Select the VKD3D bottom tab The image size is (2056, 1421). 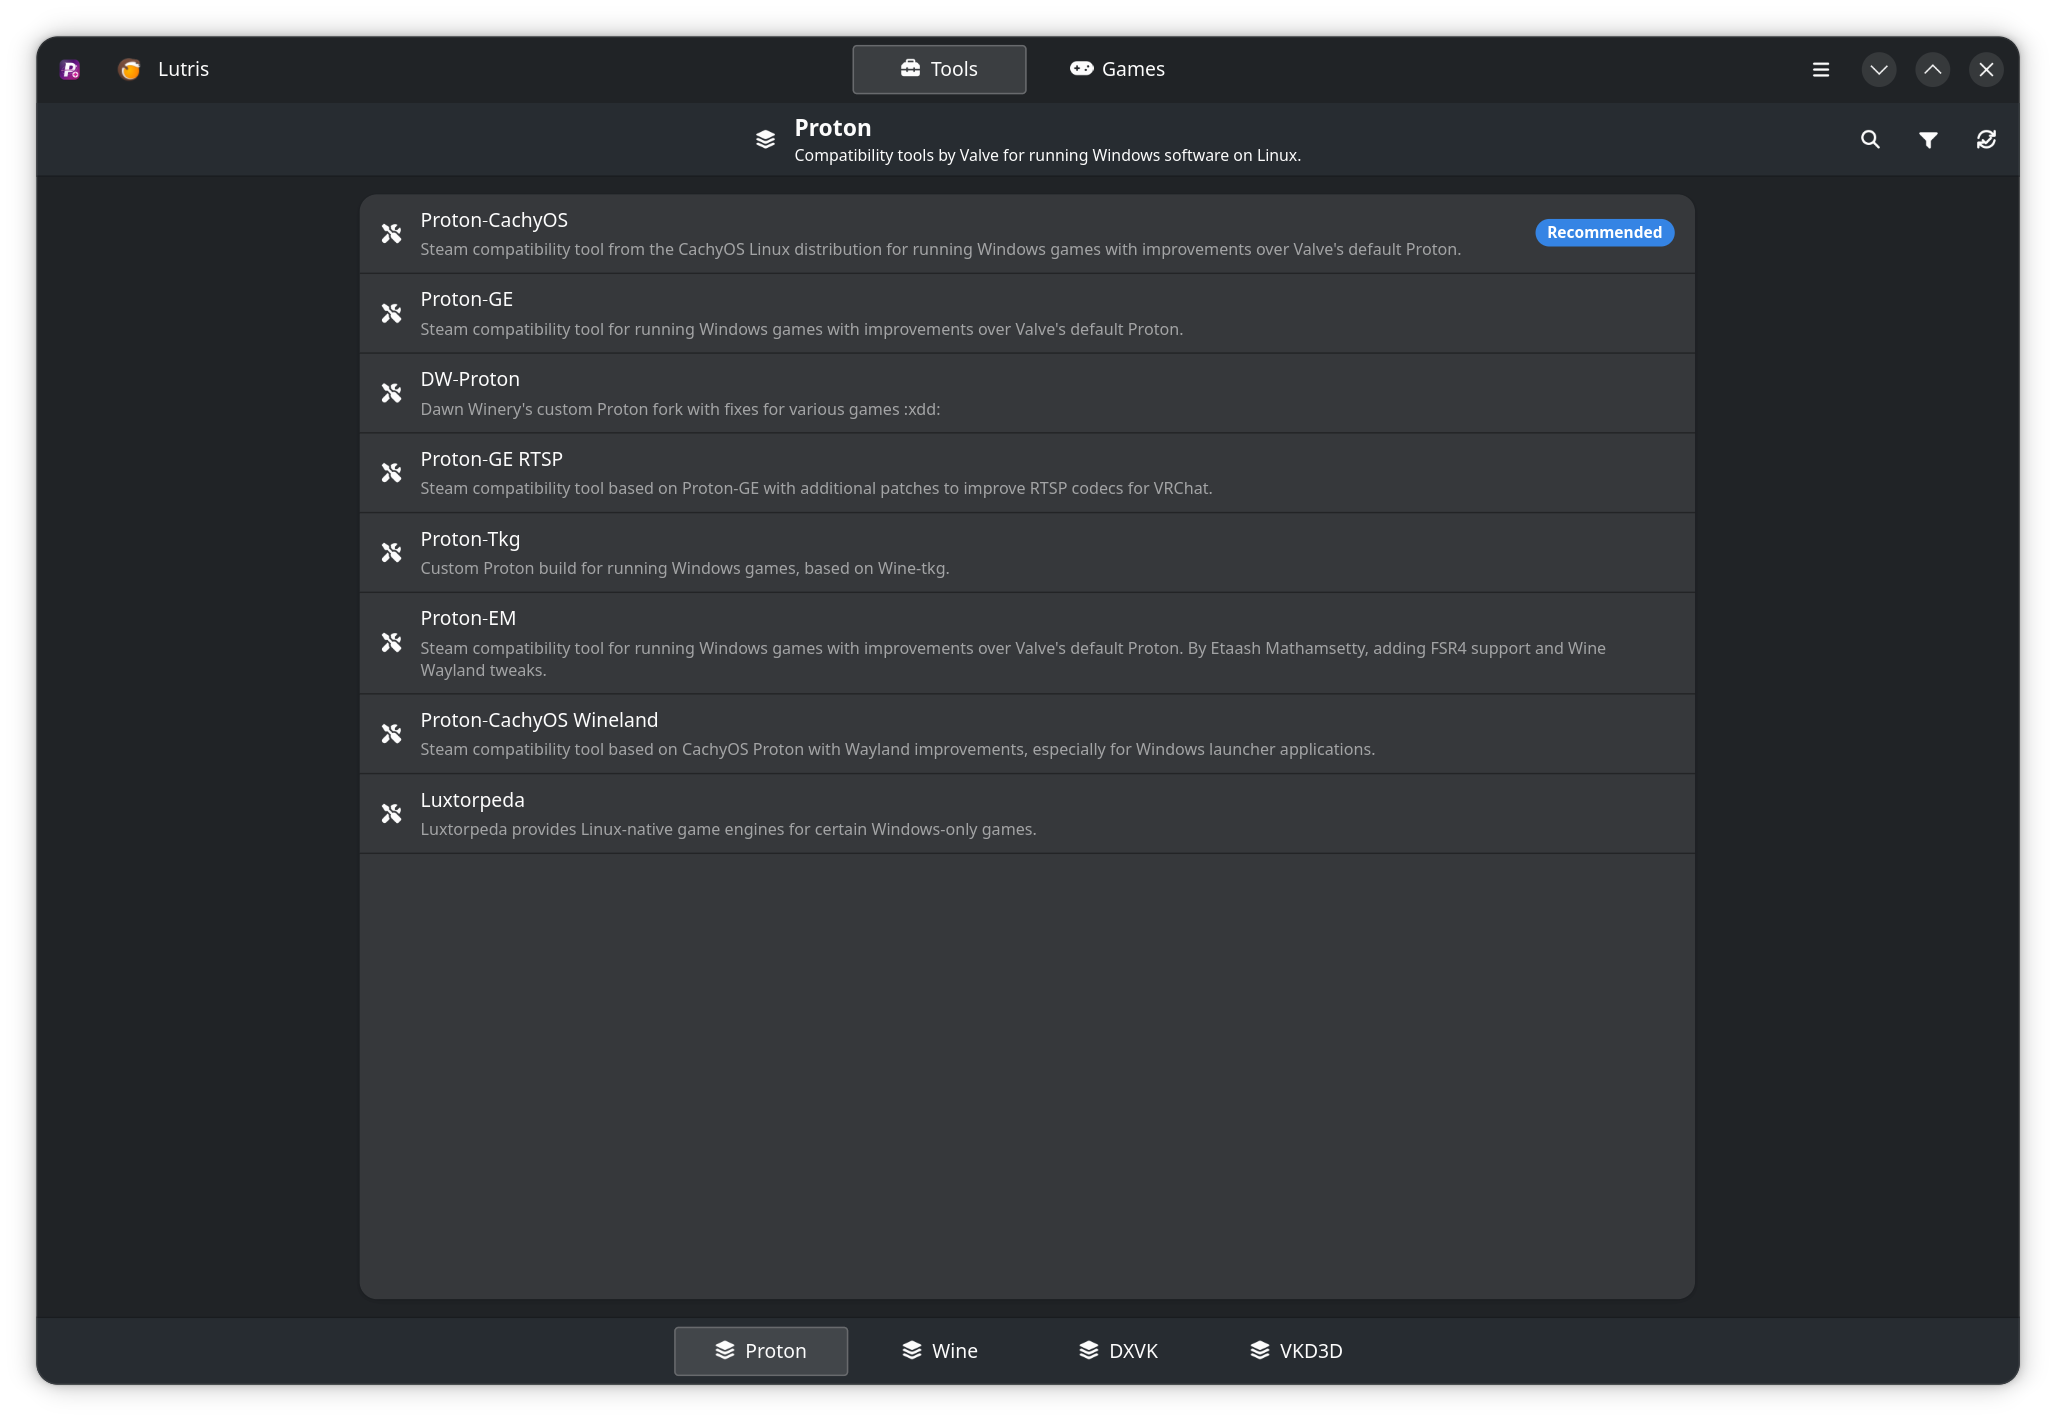click(1295, 1351)
